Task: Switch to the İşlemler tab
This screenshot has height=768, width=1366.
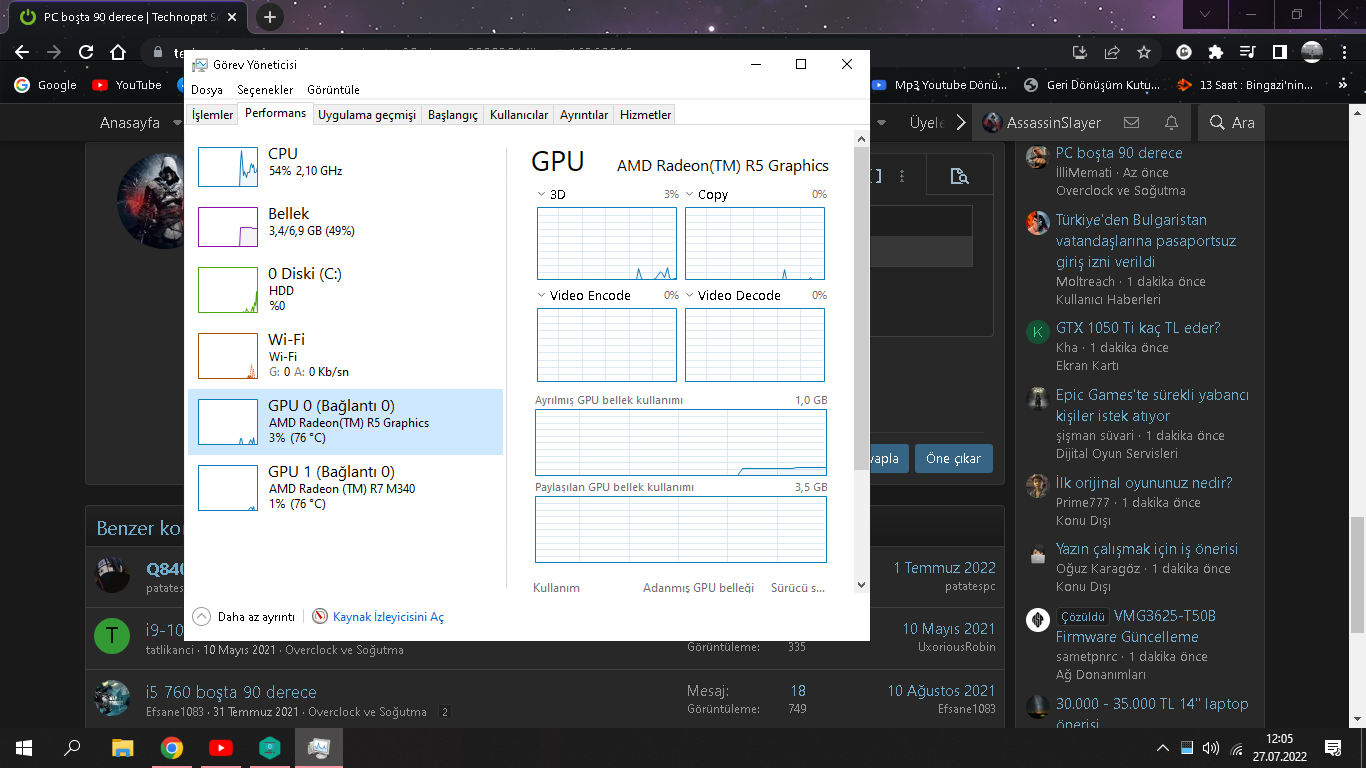Action: click(x=212, y=115)
